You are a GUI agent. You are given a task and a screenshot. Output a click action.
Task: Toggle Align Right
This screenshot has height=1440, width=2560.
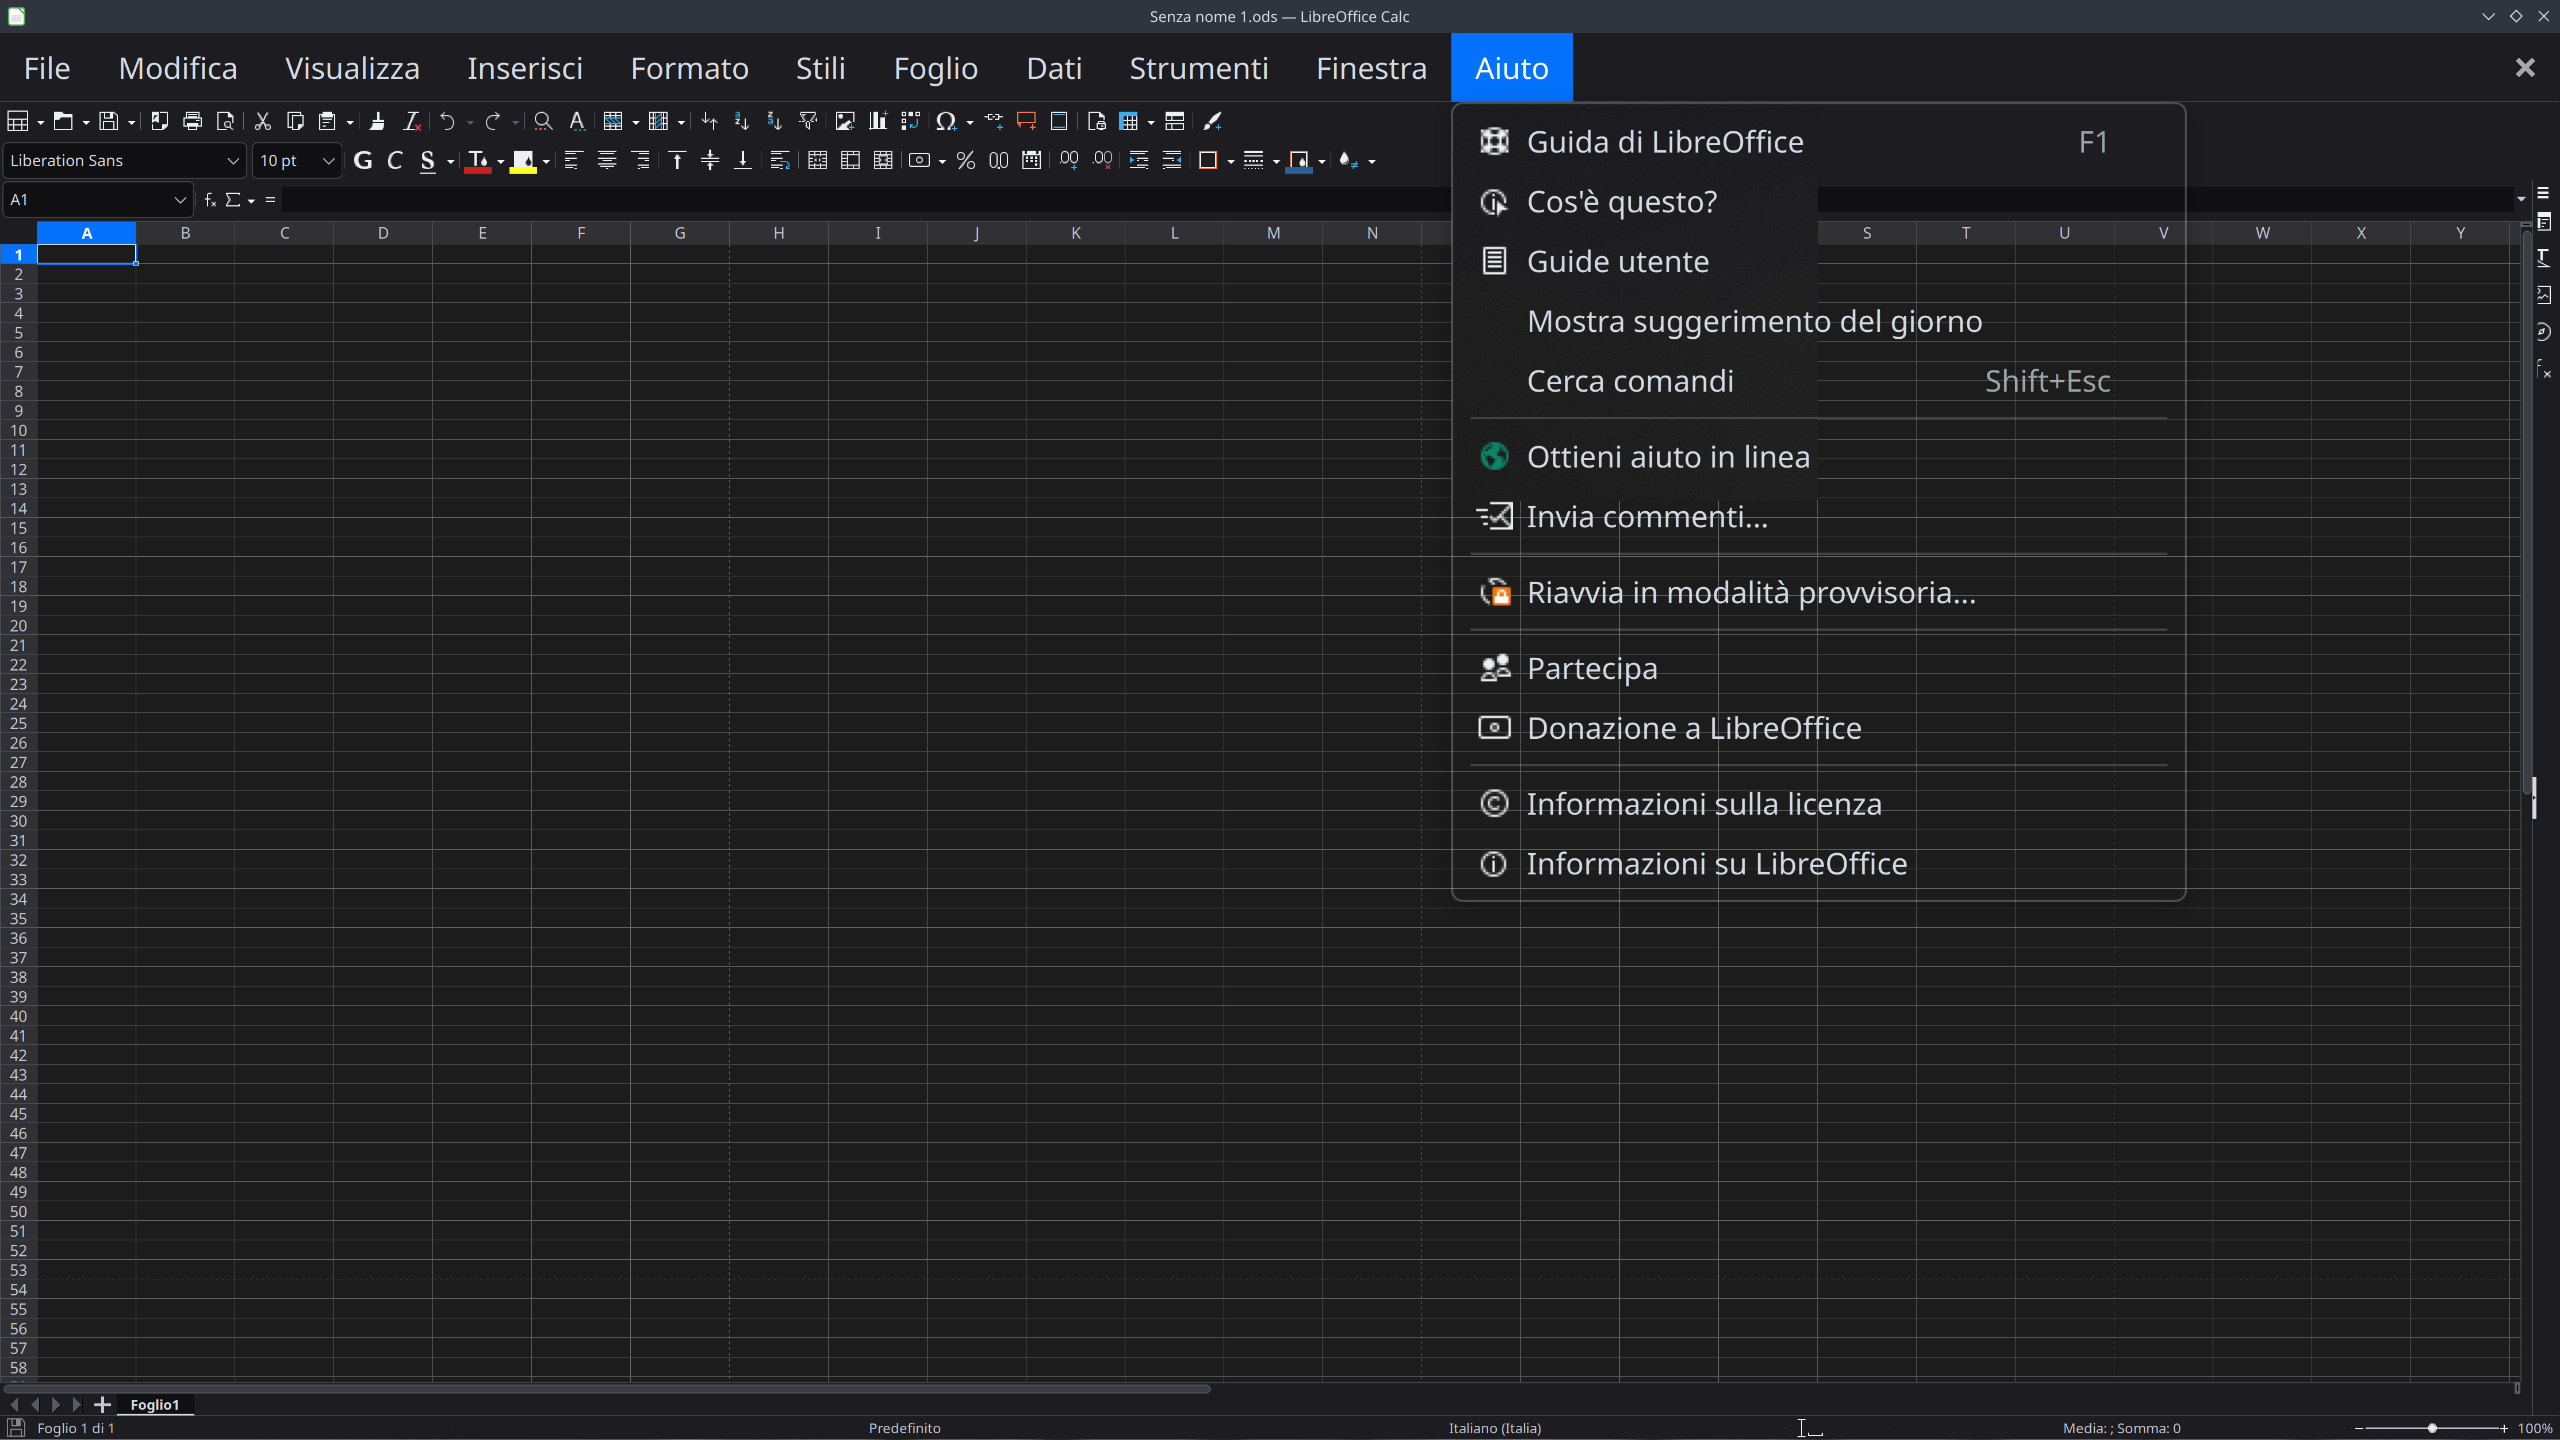(641, 160)
